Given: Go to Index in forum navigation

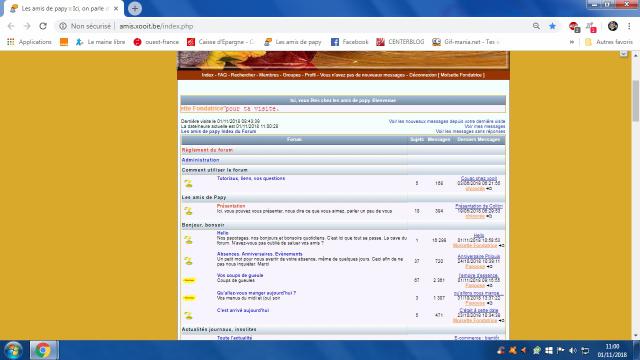Looking at the screenshot, I should point(207,75).
